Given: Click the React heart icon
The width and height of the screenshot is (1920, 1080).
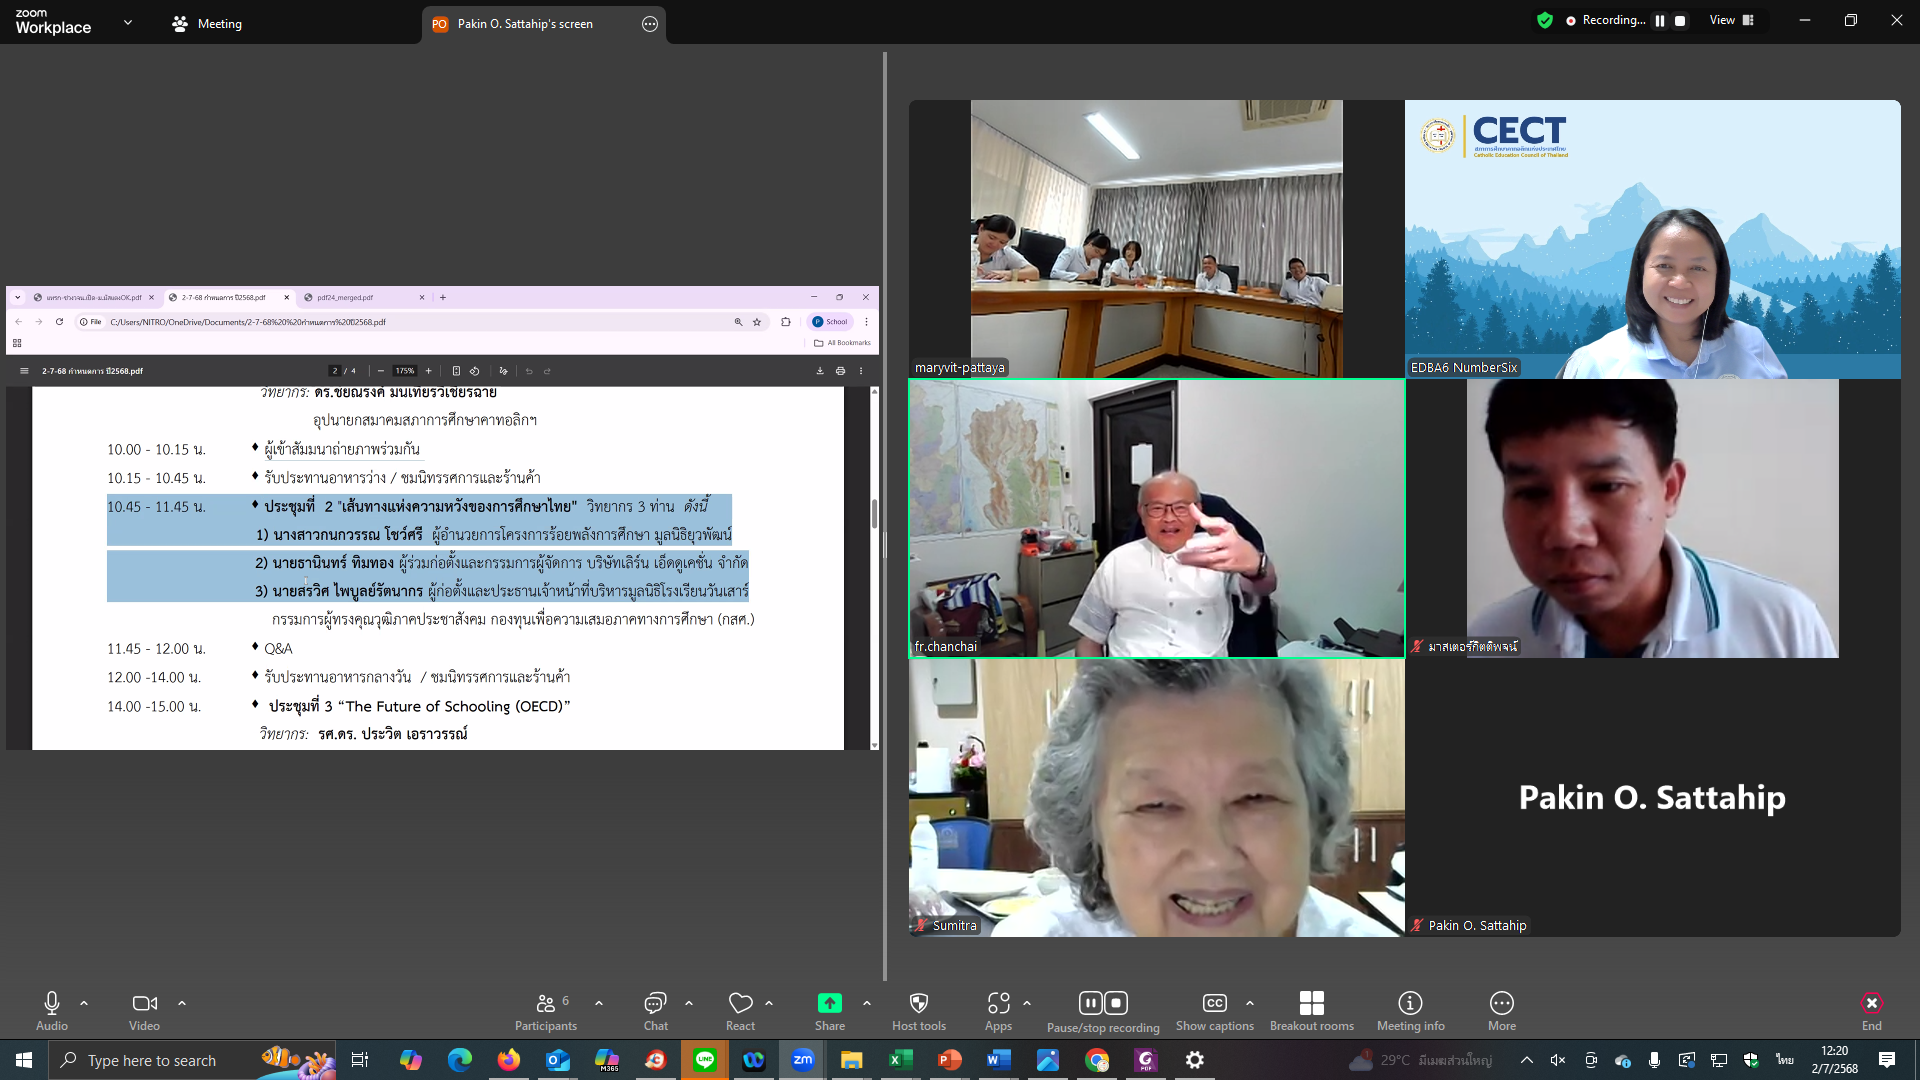Looking at the screenshot, I should pos(740,1010).
